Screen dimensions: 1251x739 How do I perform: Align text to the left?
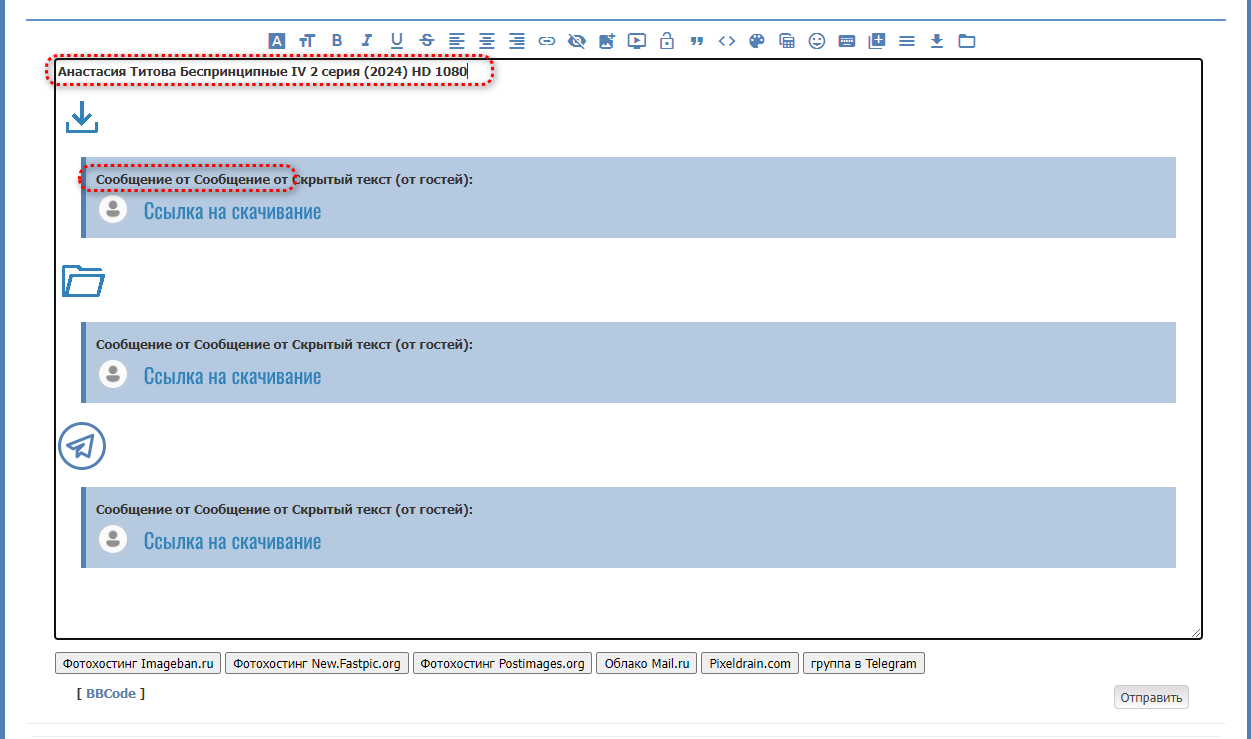click(457, 41)
